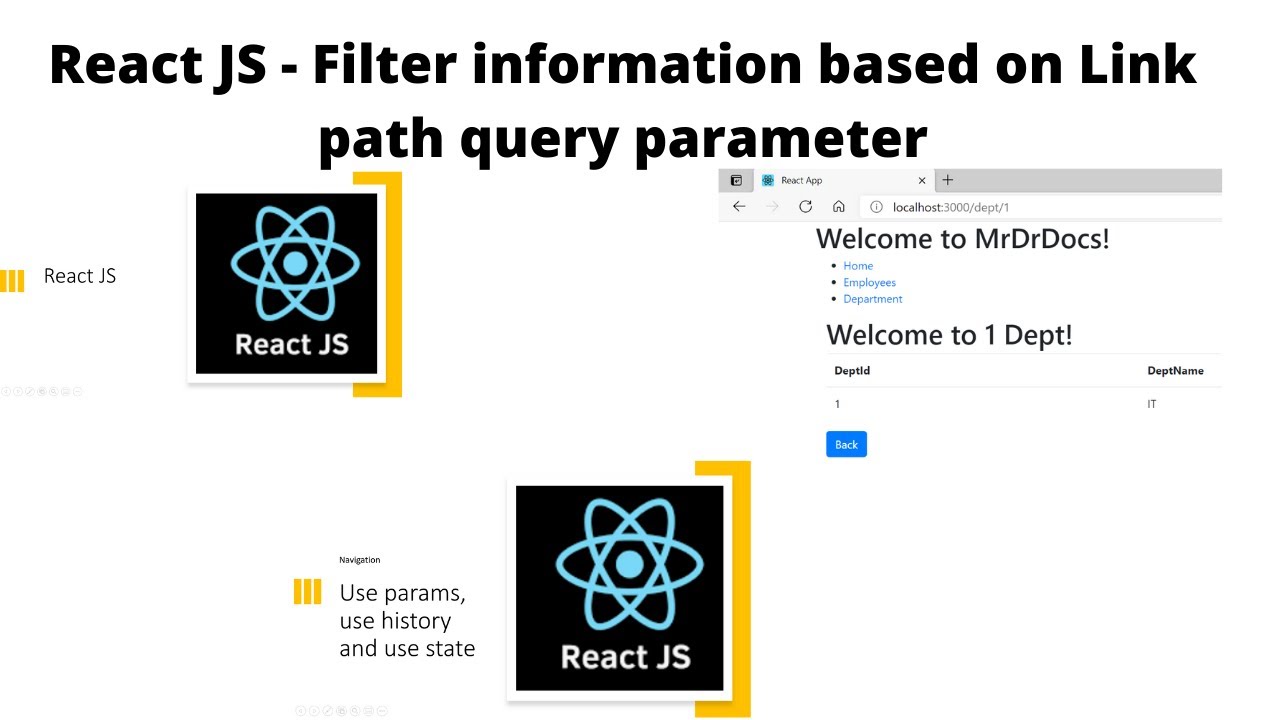Click the lower React JS logo thumbnail

(619, 588)
